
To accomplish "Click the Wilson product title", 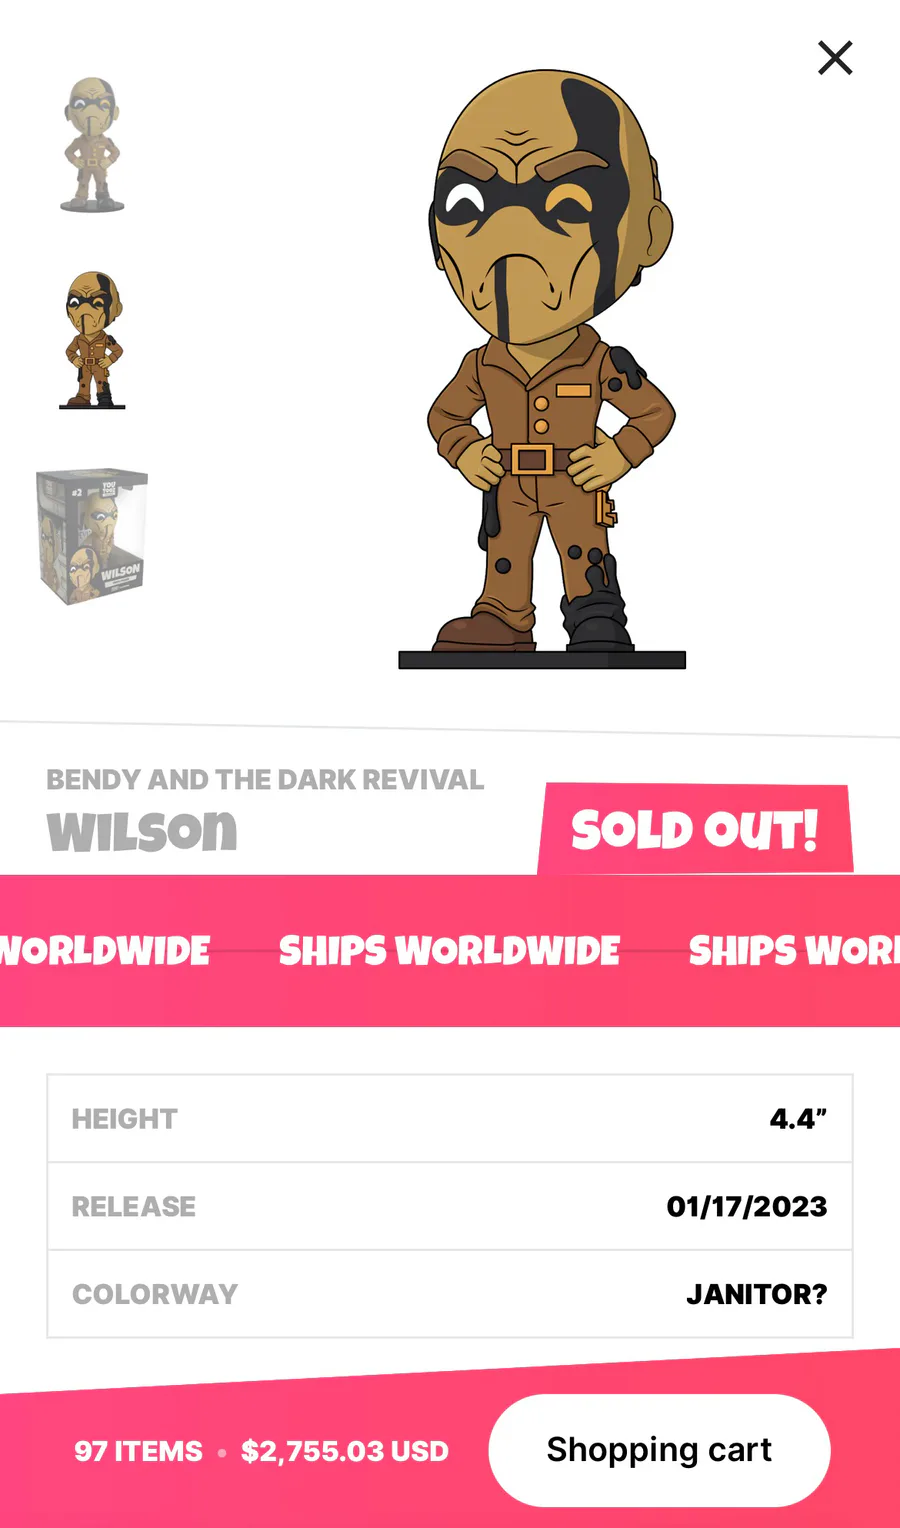I will (142, 831).
